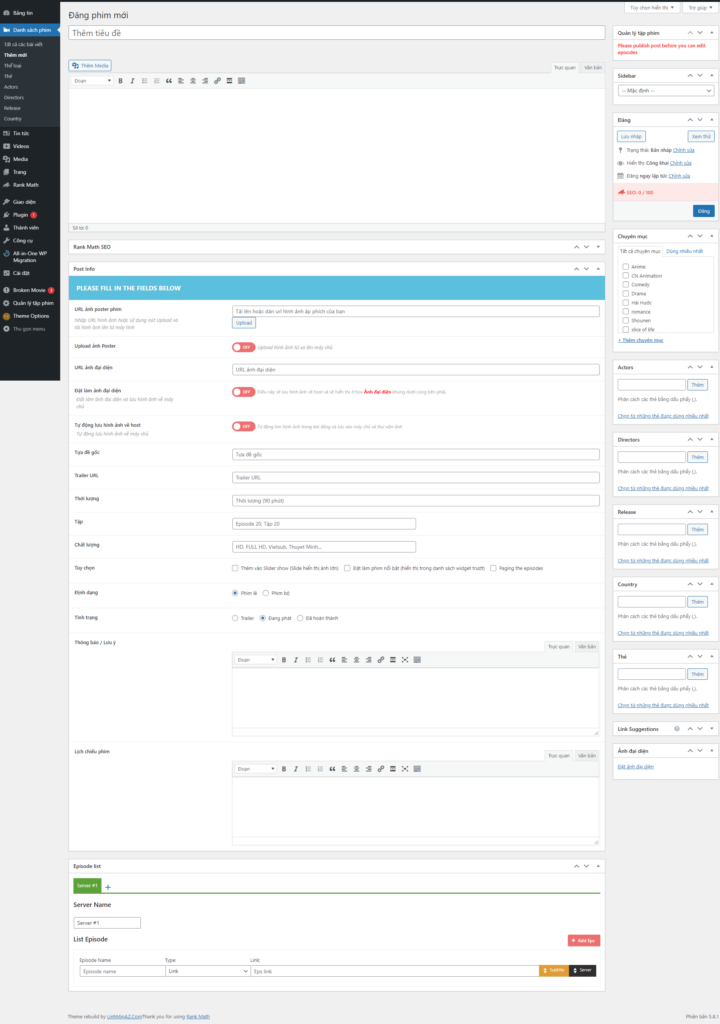Click fullscreen icon in Thông báo editor toolbar

pyautogui.click(x=405, y=660)
